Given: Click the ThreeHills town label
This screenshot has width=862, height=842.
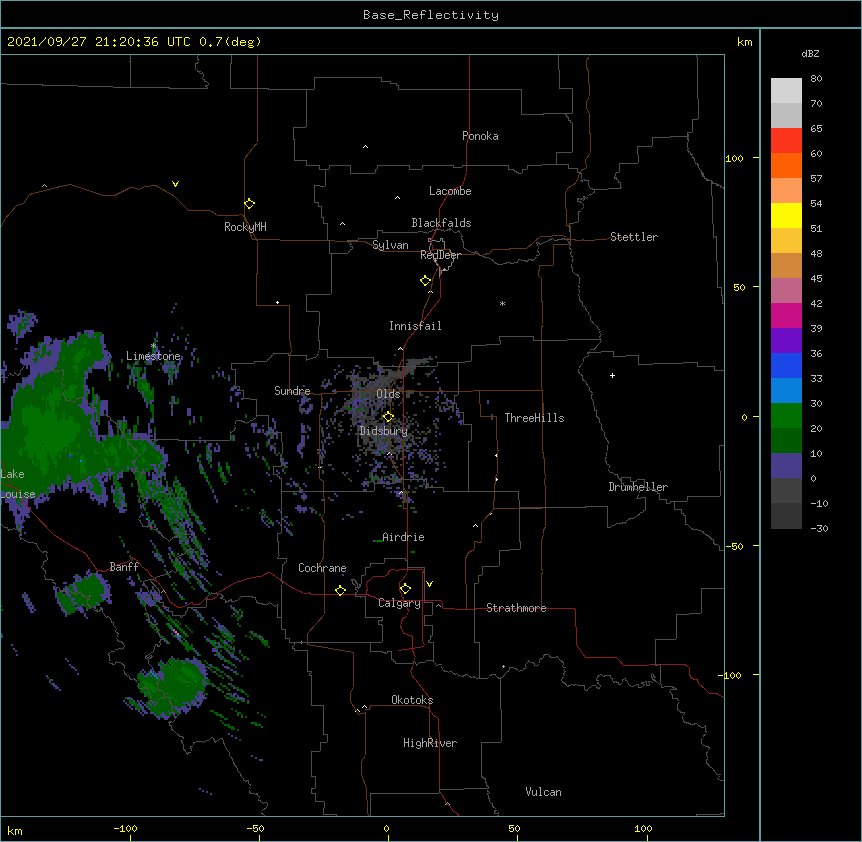Looking at the screenshot, I should coord(534,418).
